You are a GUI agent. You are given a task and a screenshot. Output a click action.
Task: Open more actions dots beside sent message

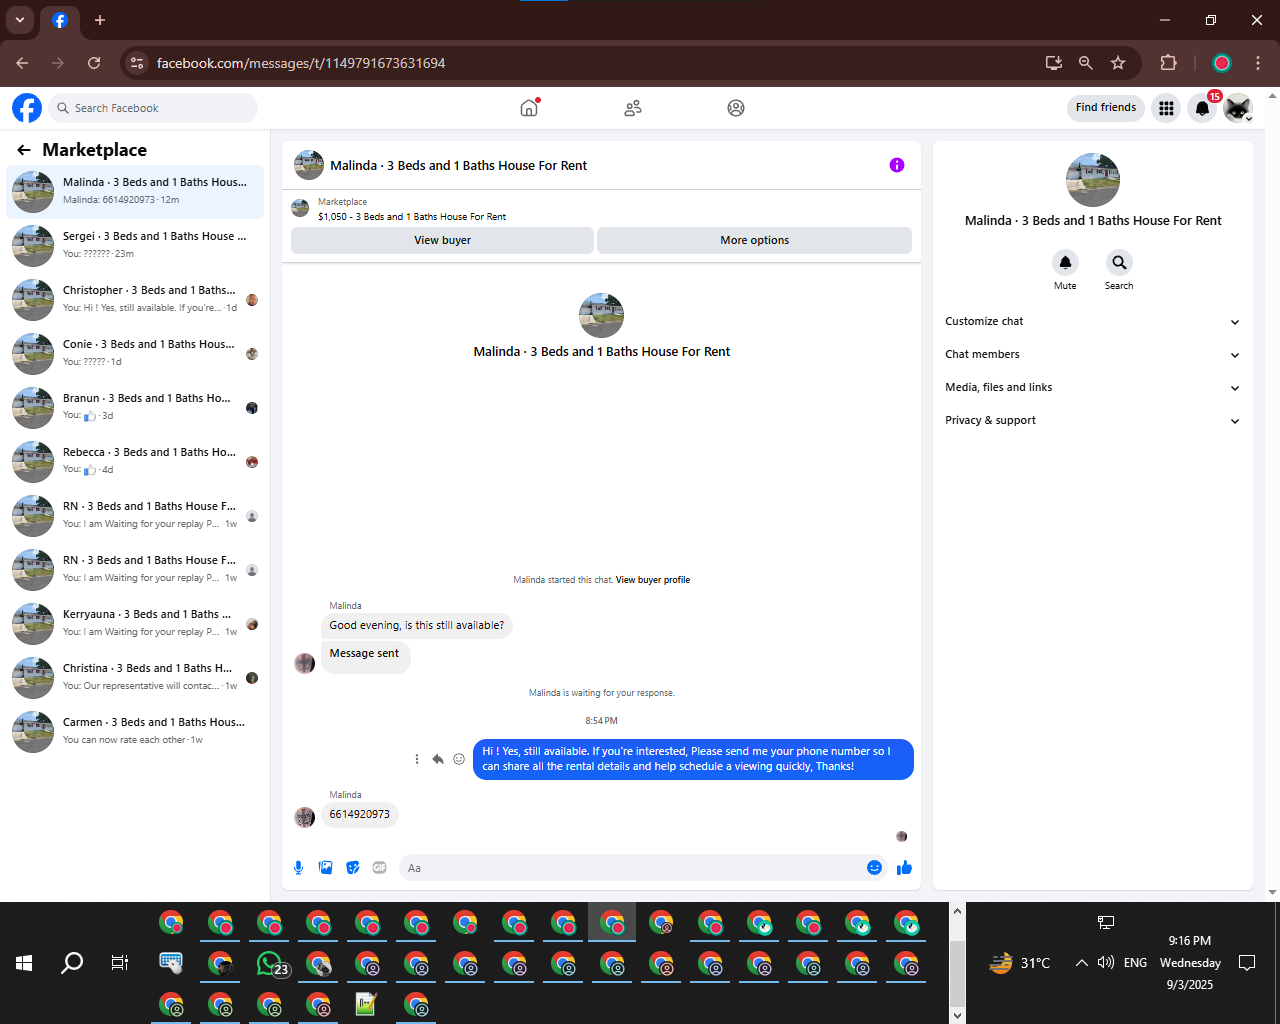417,759
